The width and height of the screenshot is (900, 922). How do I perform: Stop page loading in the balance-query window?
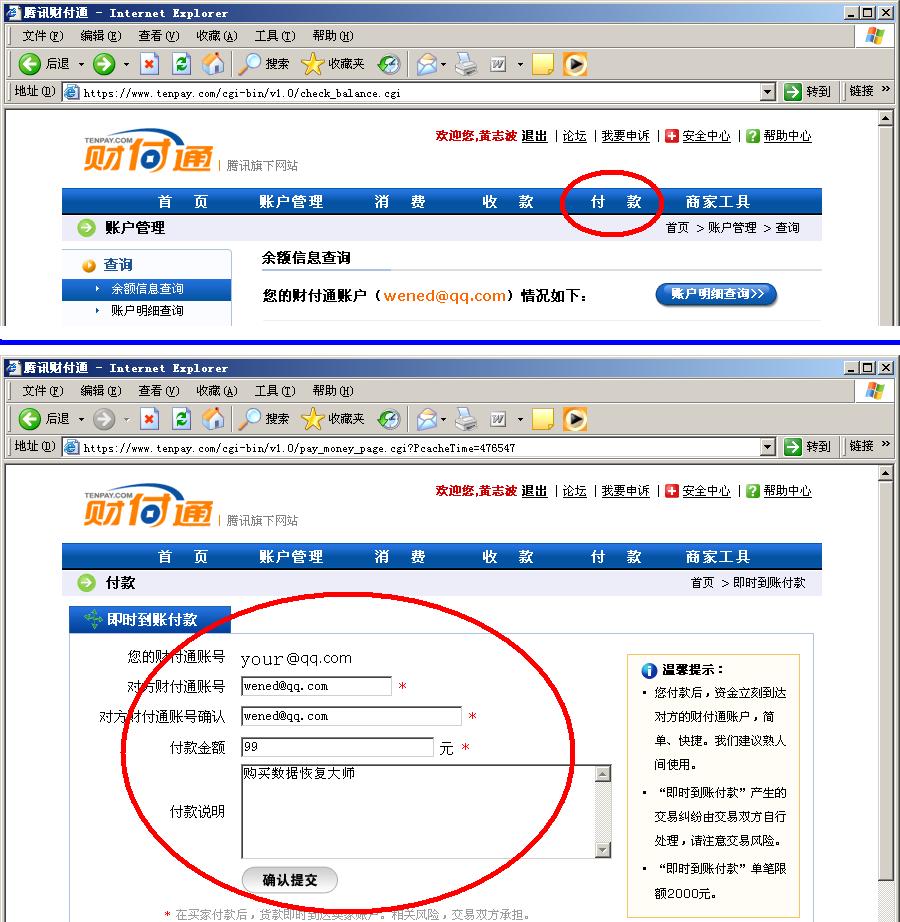149,64
